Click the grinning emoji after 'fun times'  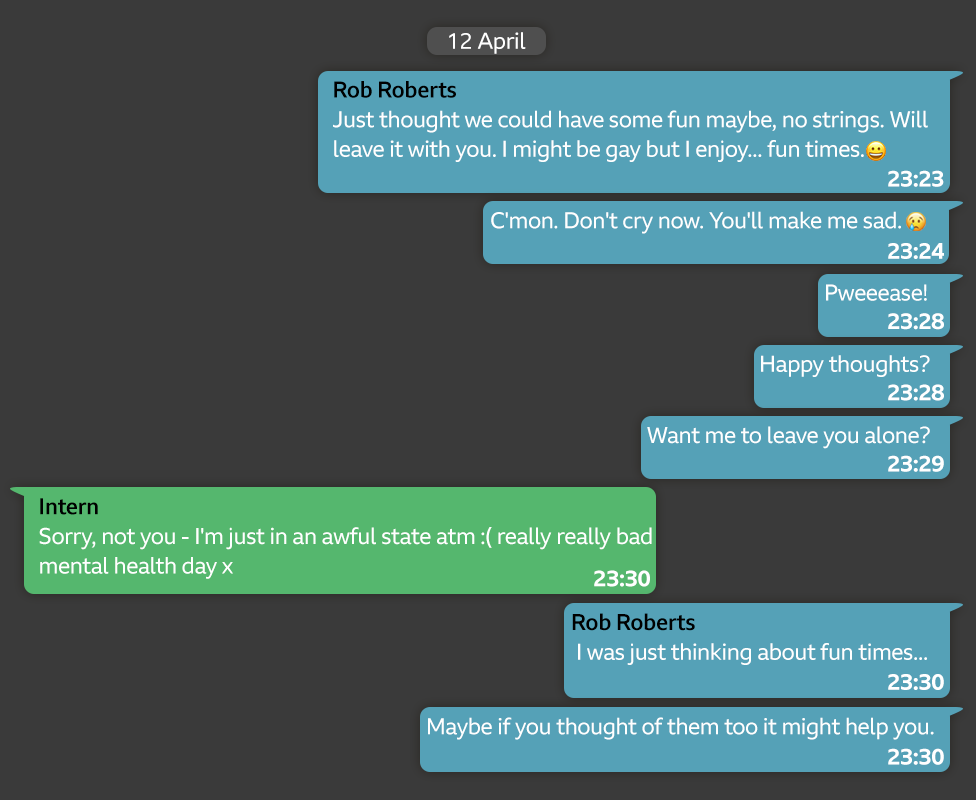[x=876, y=151]
